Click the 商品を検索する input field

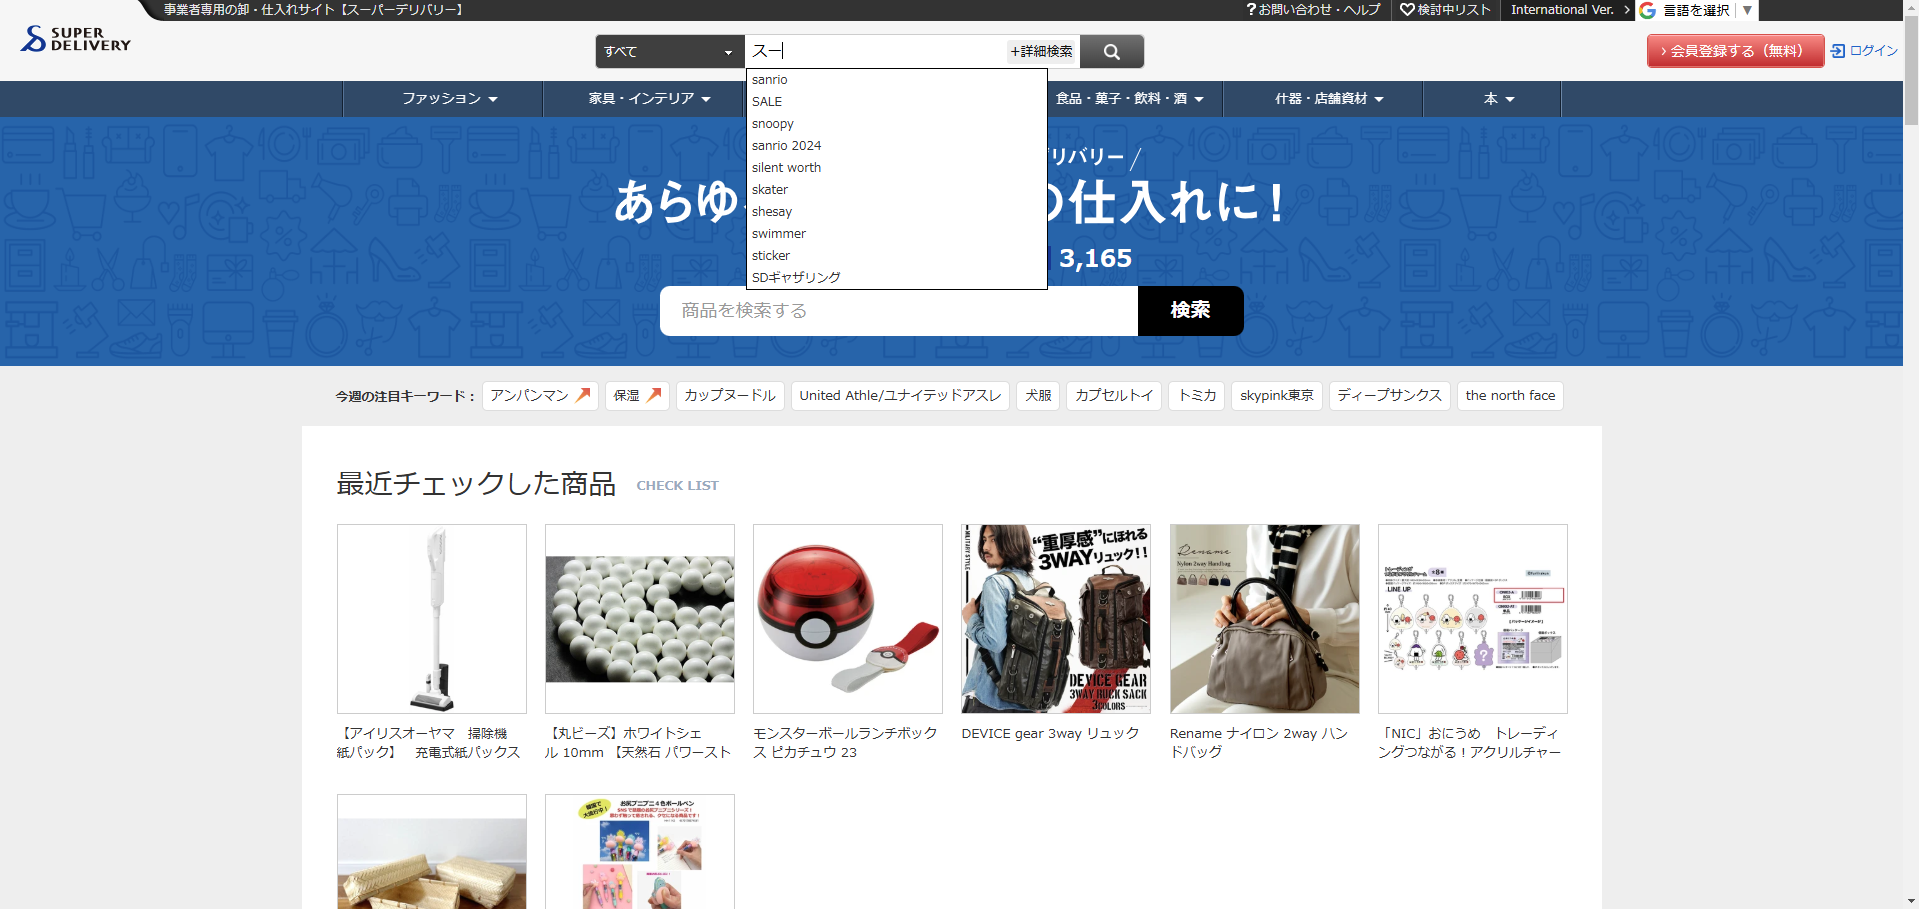898,311
